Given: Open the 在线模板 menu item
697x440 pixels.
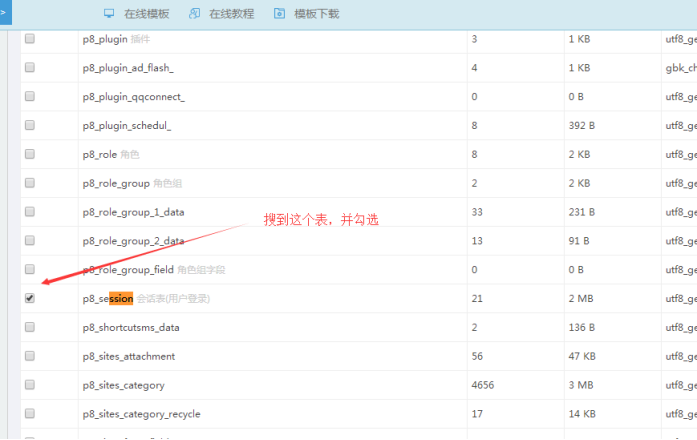Looking at the screenshot, I should click(146, 14).
